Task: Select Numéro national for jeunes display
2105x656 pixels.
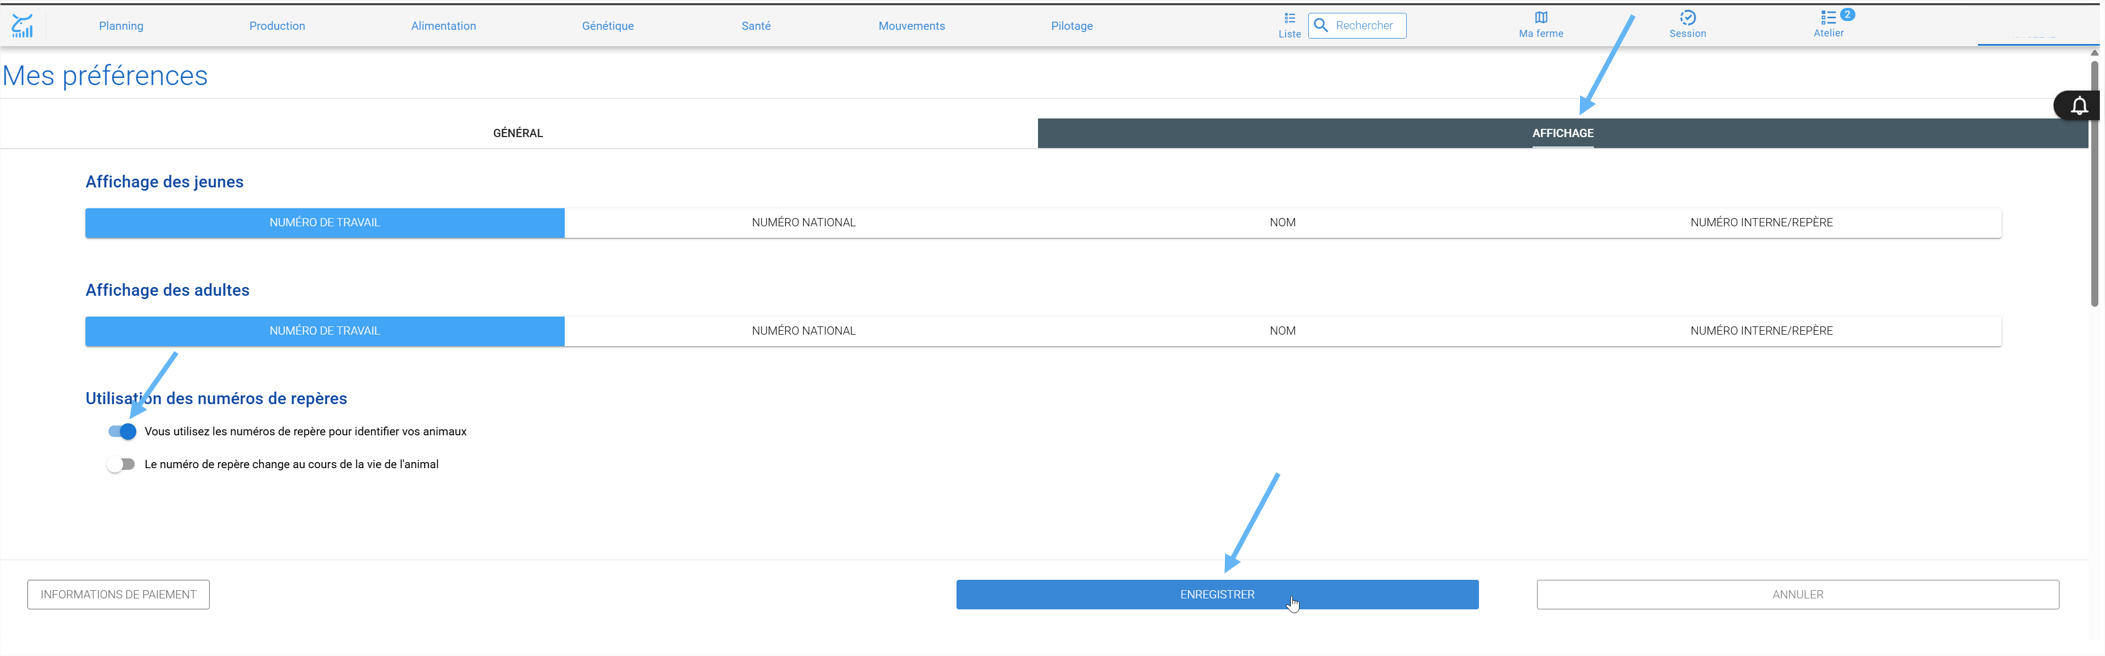Action: click(x=804, y=223)
